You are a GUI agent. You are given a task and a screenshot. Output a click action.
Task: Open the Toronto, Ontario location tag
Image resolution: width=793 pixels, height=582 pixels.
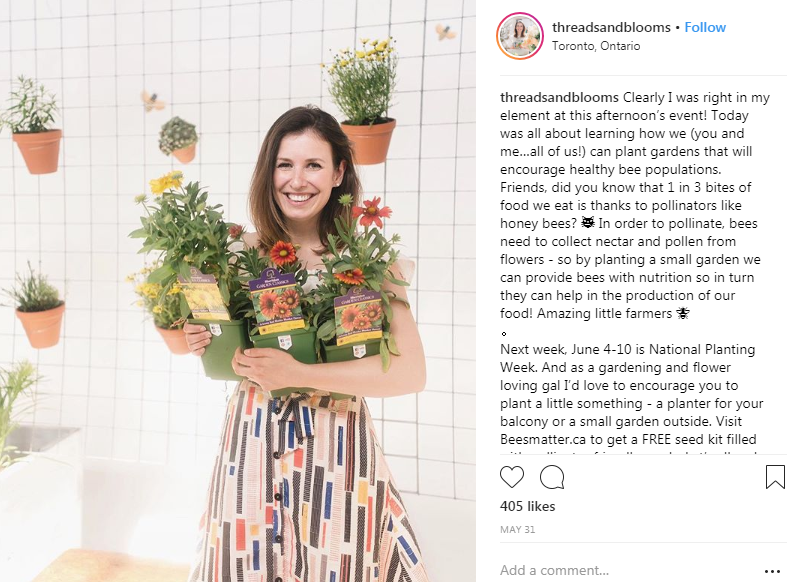[596, 46]
